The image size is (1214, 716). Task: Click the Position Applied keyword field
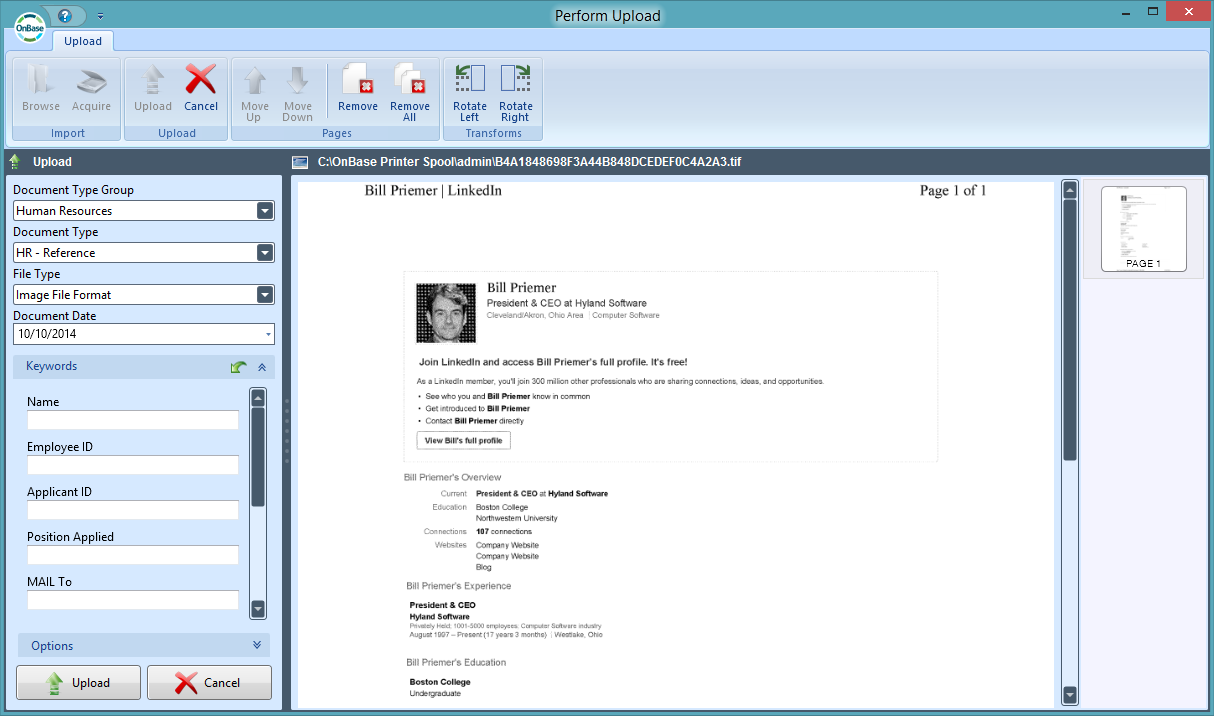(x=133, y=555)
